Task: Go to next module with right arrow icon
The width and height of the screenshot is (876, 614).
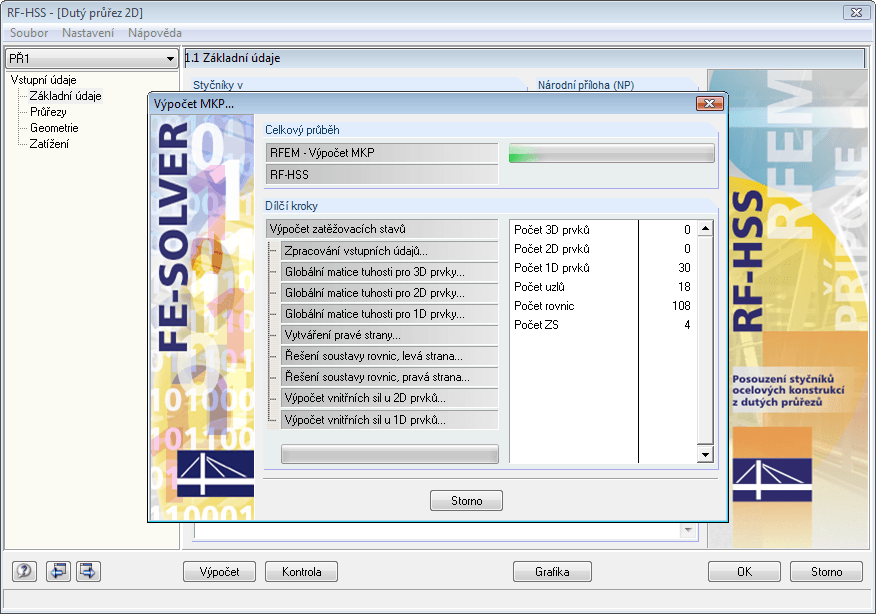Action: tap(88, 571)
